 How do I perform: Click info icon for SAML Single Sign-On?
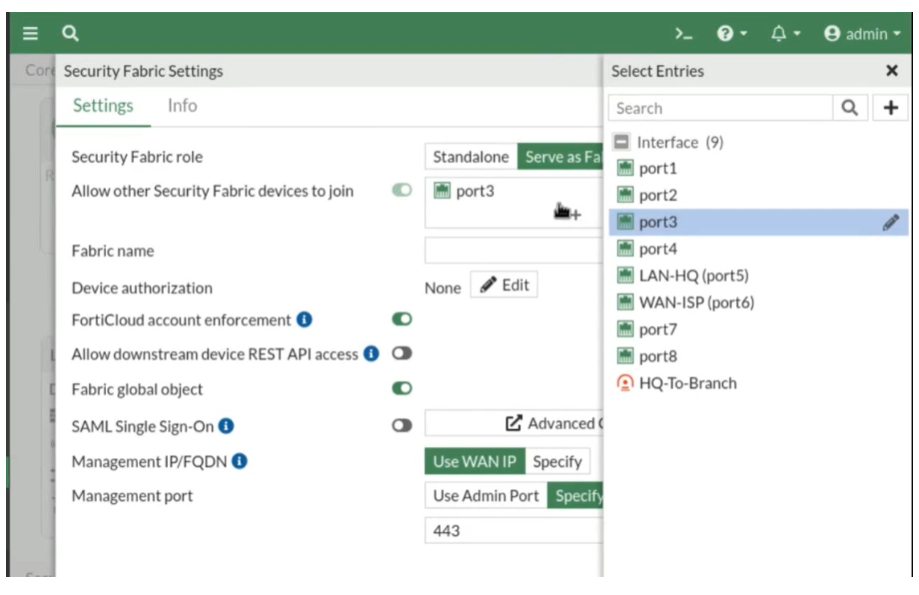click(226, 426)
